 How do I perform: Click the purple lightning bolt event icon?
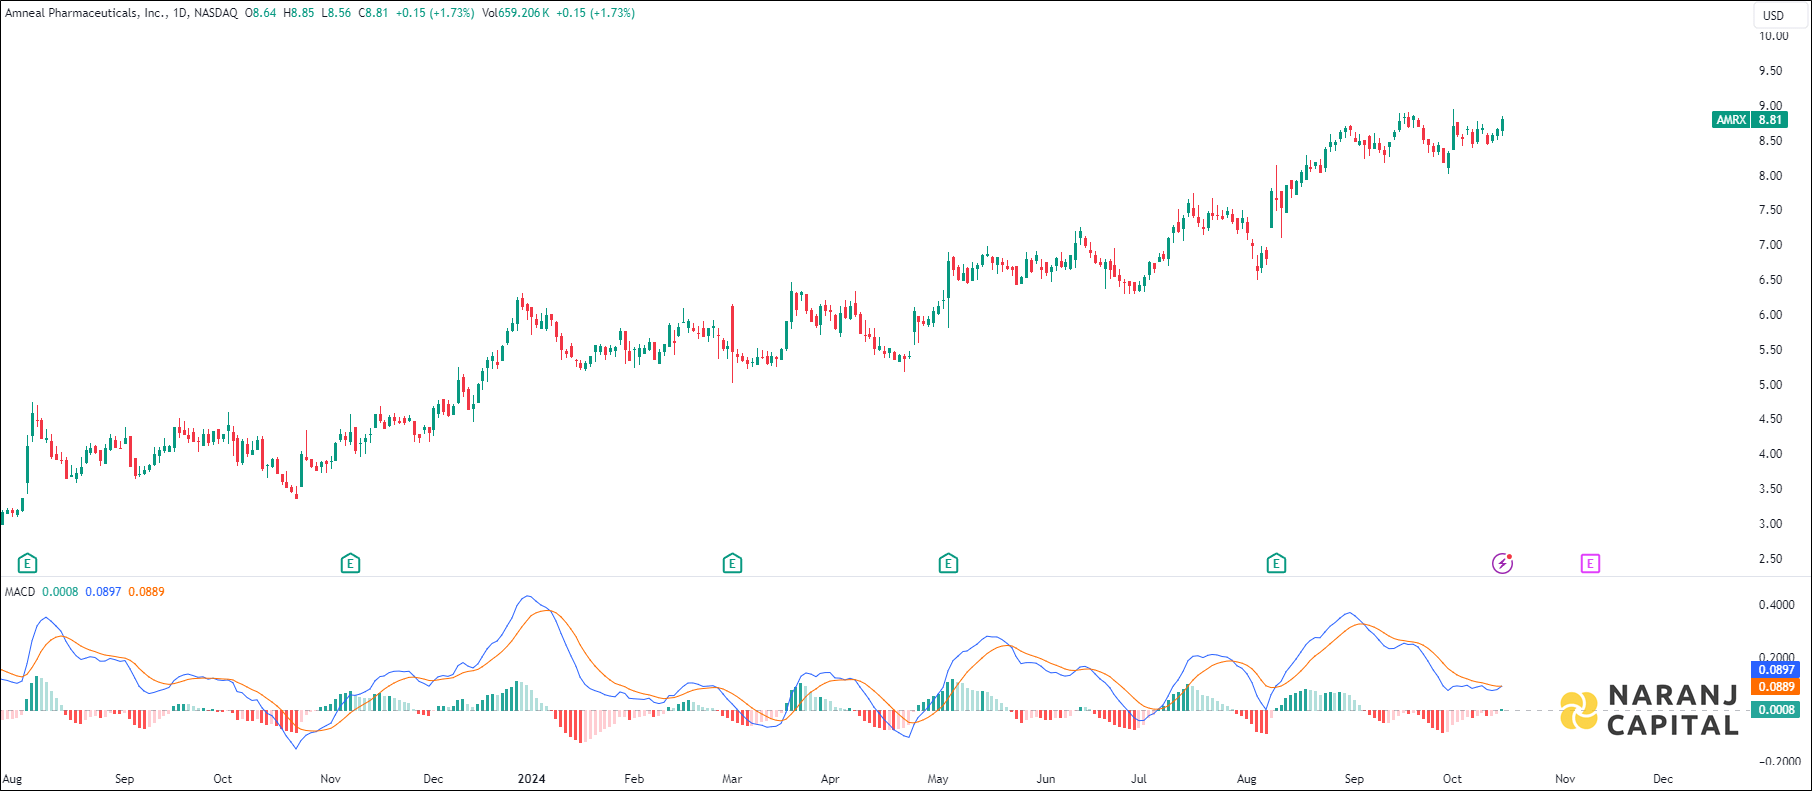pos(1502,563)
